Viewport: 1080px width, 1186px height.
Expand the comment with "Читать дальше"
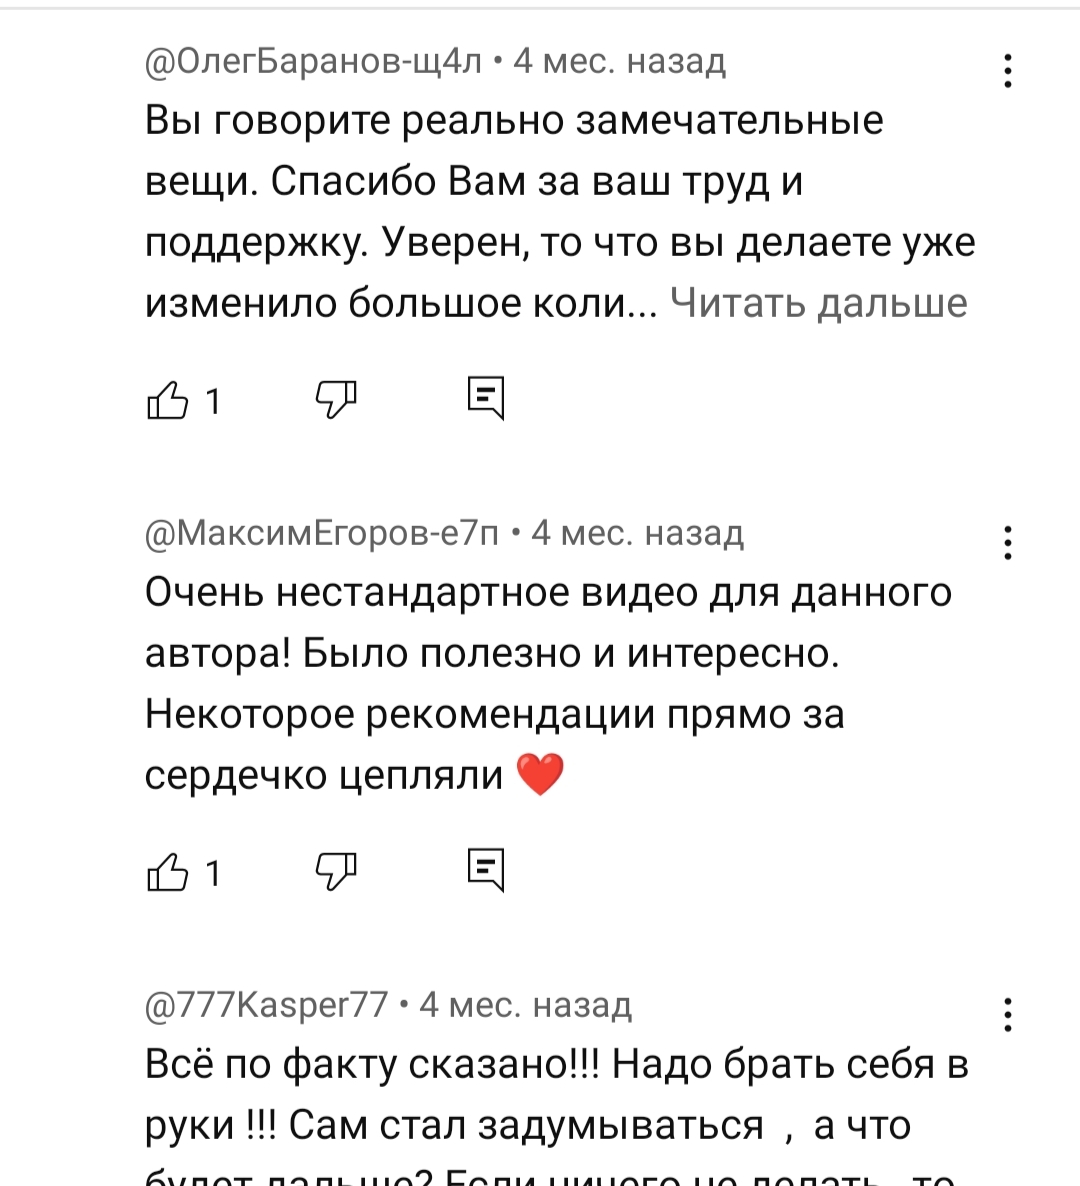(818, 303)
